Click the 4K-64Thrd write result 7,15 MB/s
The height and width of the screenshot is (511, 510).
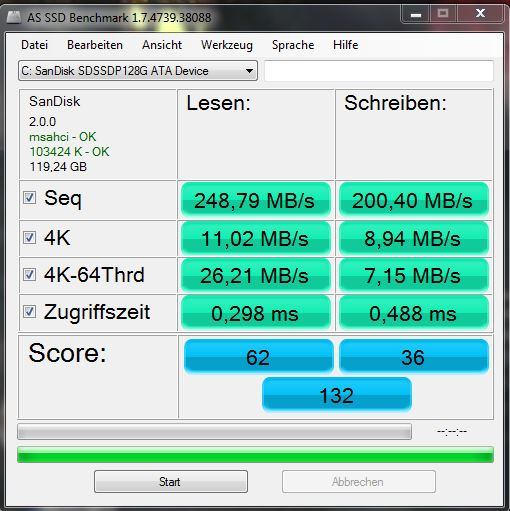[x=414, y=275]
